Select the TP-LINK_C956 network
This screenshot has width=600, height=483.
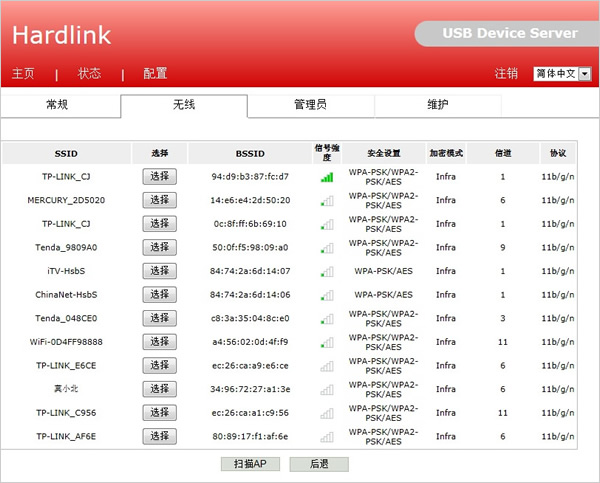pos(160,413)
